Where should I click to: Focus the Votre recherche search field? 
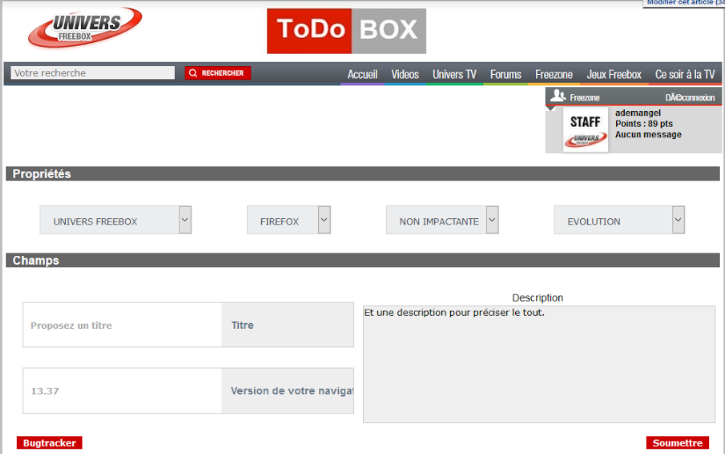(92, 73)
